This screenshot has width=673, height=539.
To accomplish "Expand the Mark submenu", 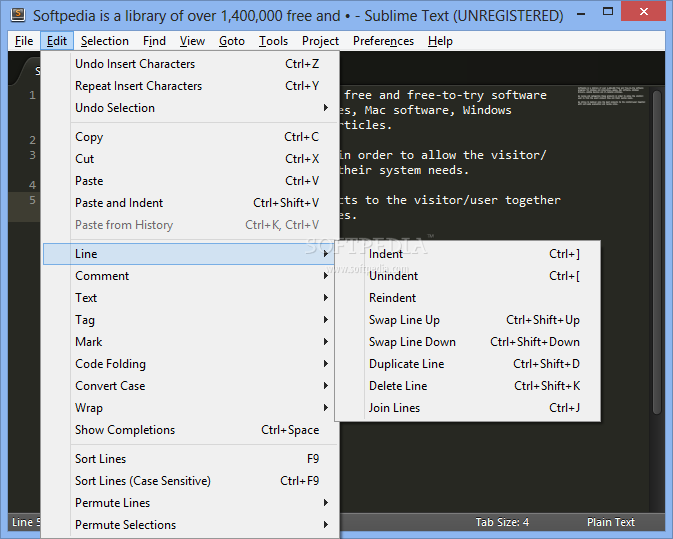I will pyautogui.click(x=191, y=342).
